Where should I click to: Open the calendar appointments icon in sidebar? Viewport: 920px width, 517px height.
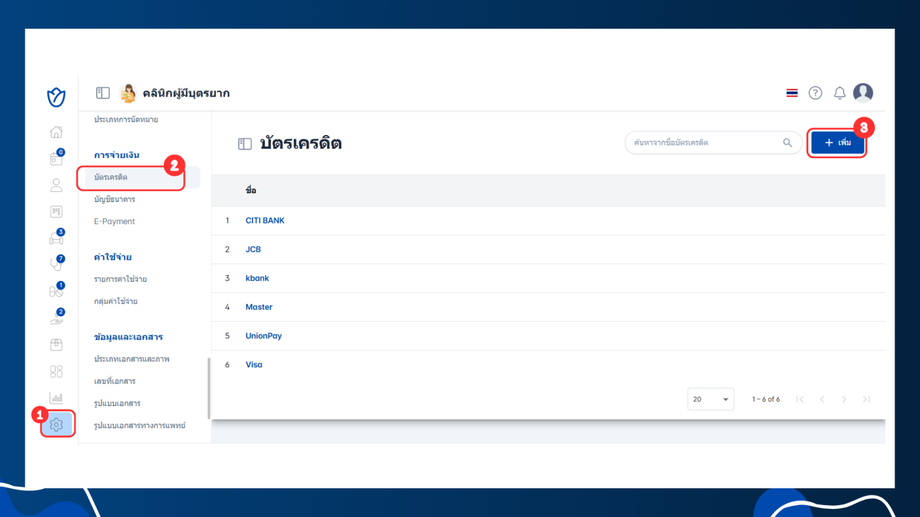[56, 158]
